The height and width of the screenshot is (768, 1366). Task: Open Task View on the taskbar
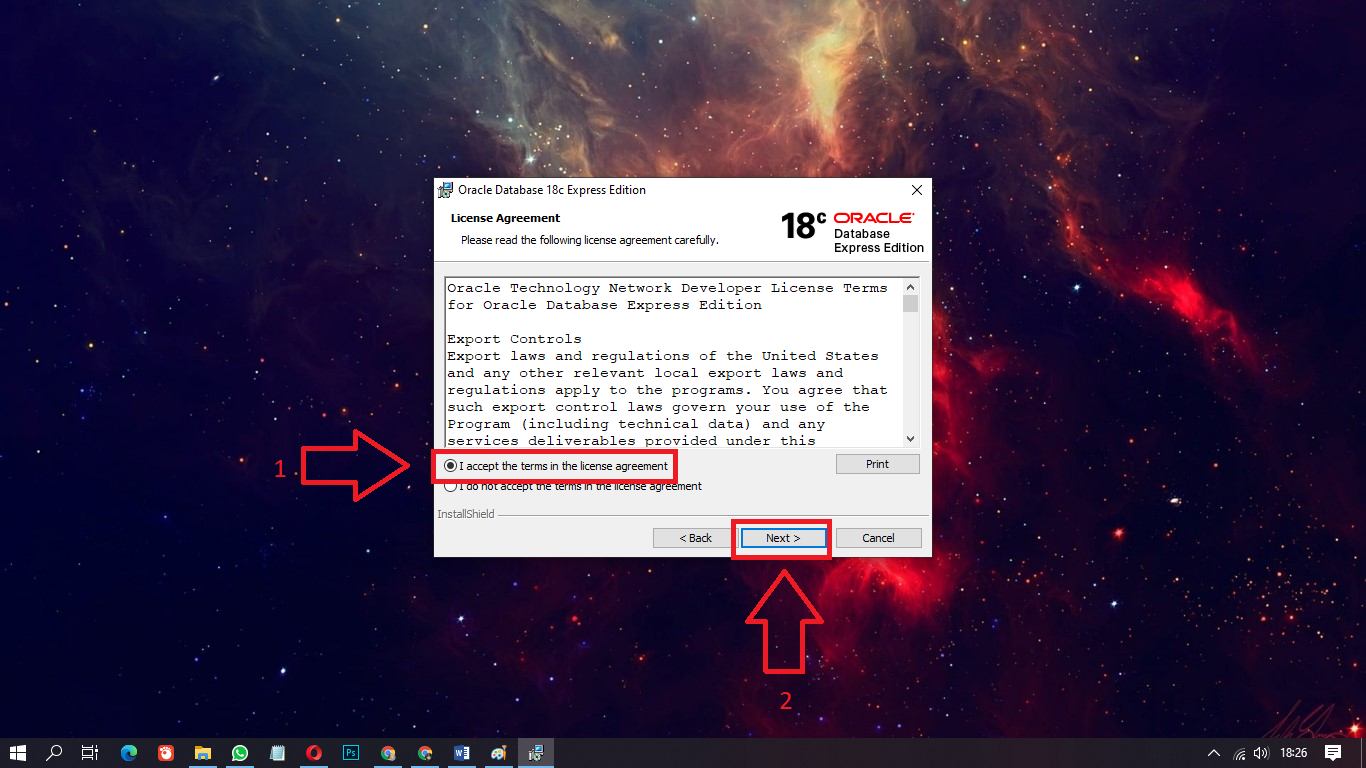(x=90, y=753)
